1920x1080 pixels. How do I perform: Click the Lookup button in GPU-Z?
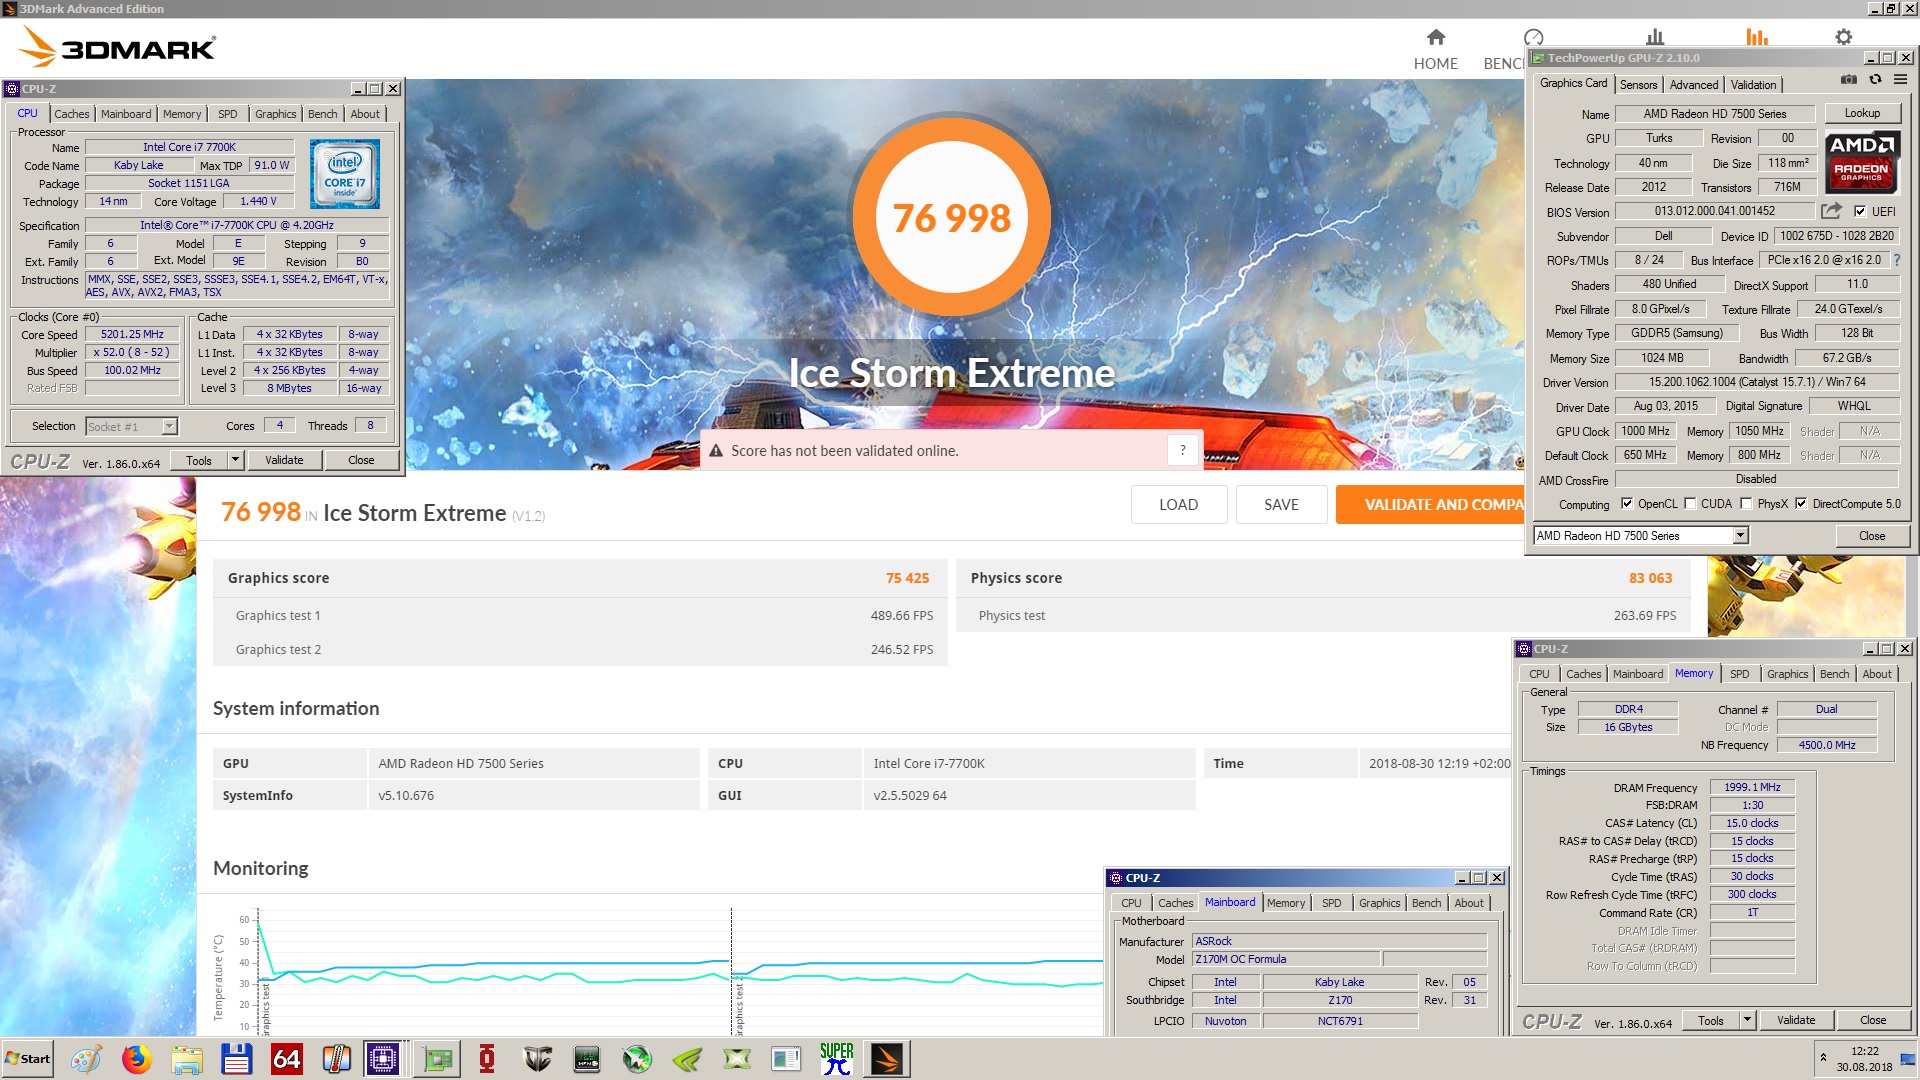[x=1862, y=113]
